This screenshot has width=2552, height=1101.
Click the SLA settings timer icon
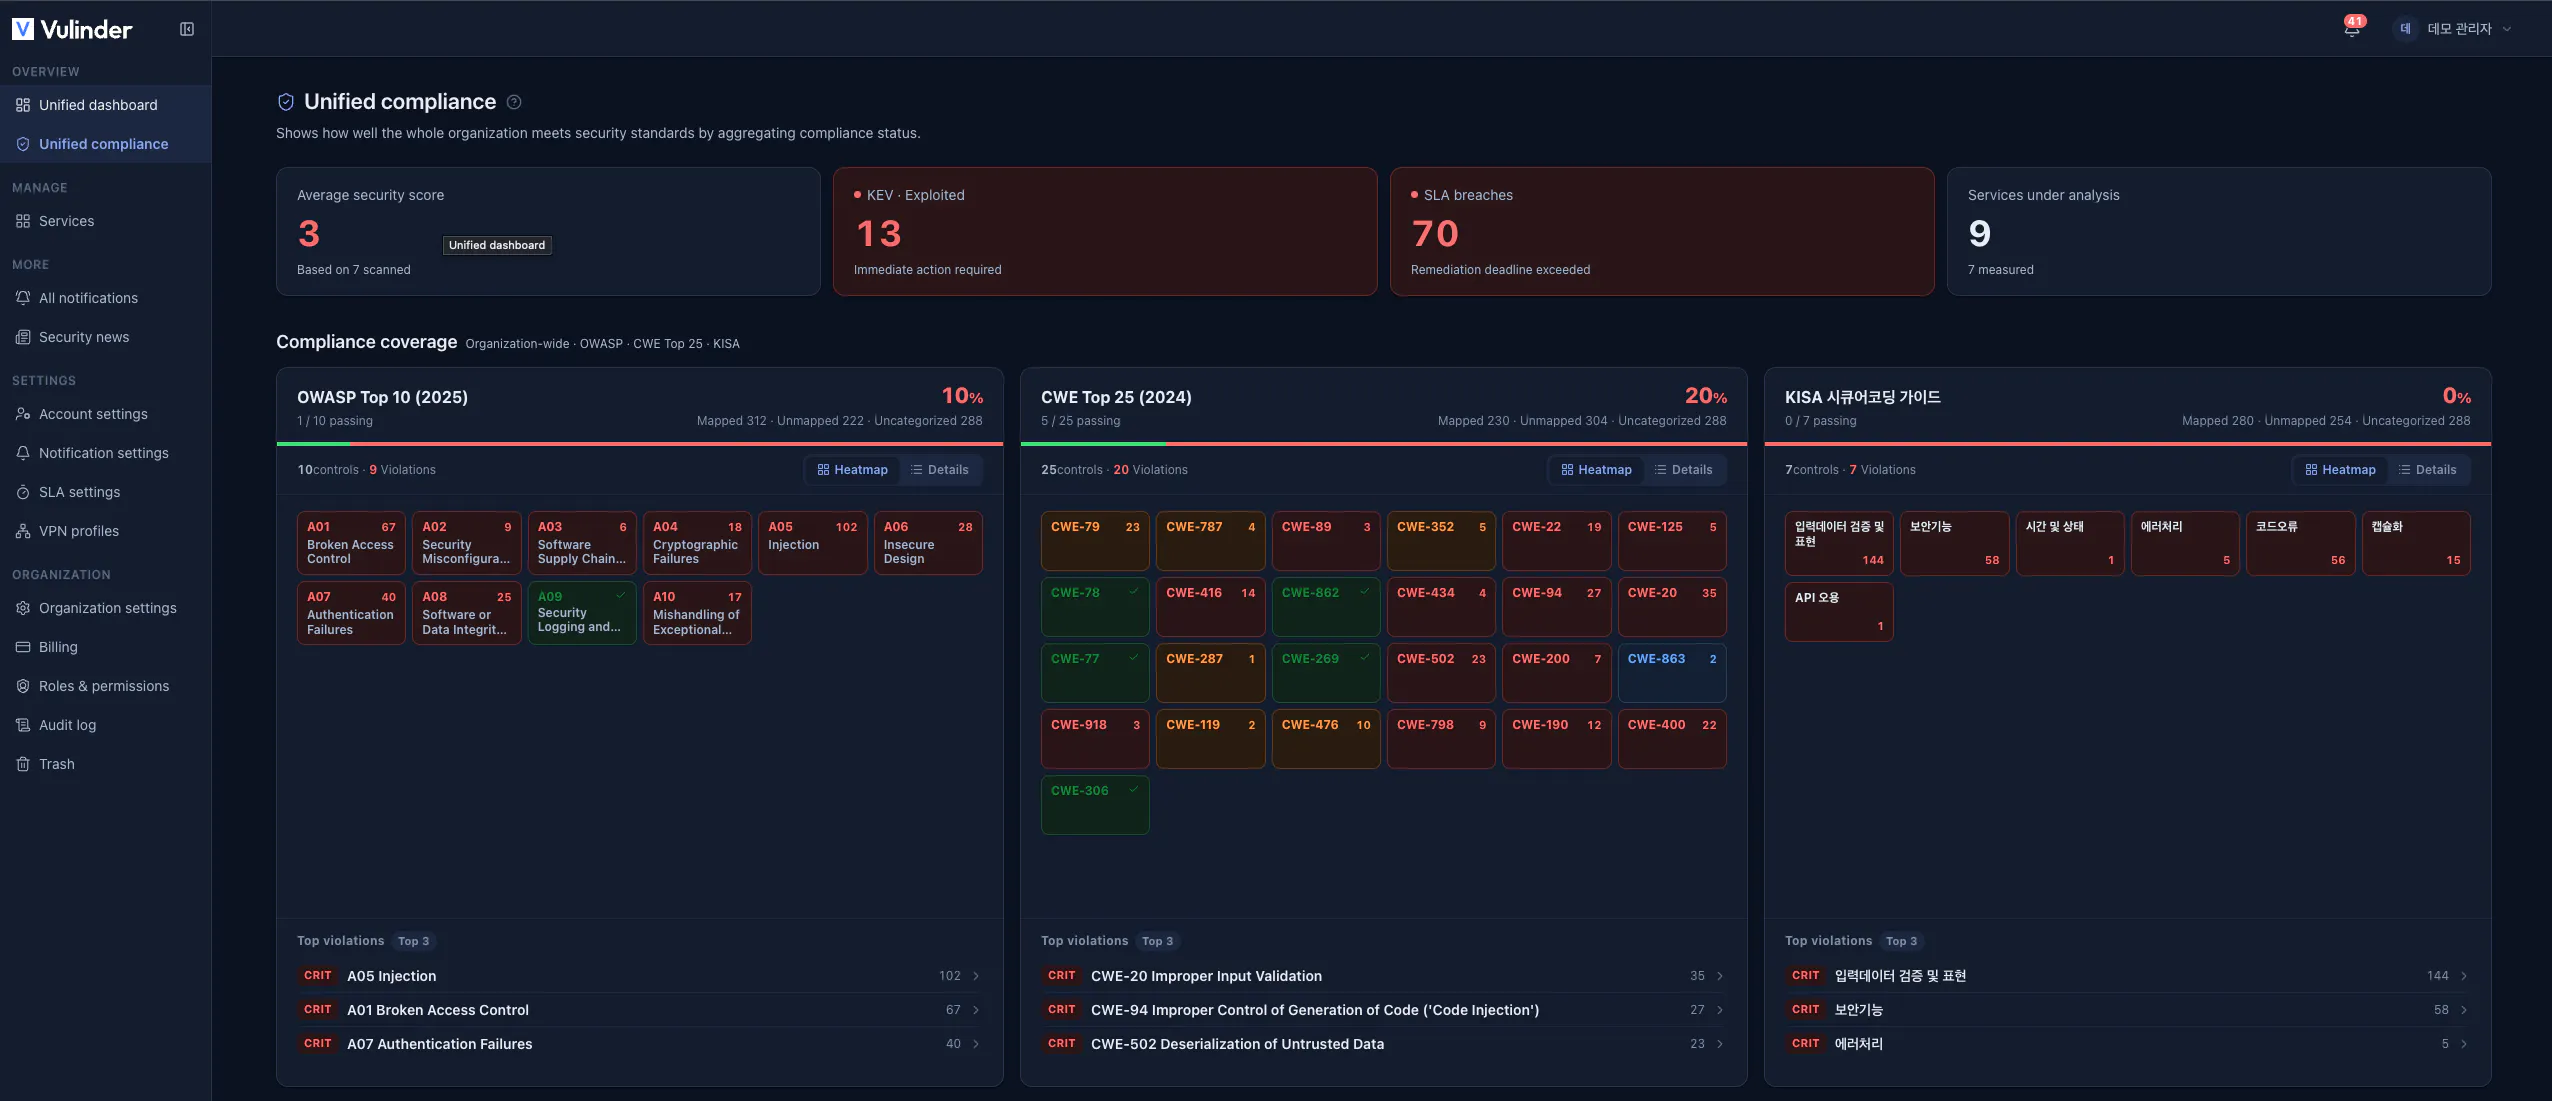(23, 492)
